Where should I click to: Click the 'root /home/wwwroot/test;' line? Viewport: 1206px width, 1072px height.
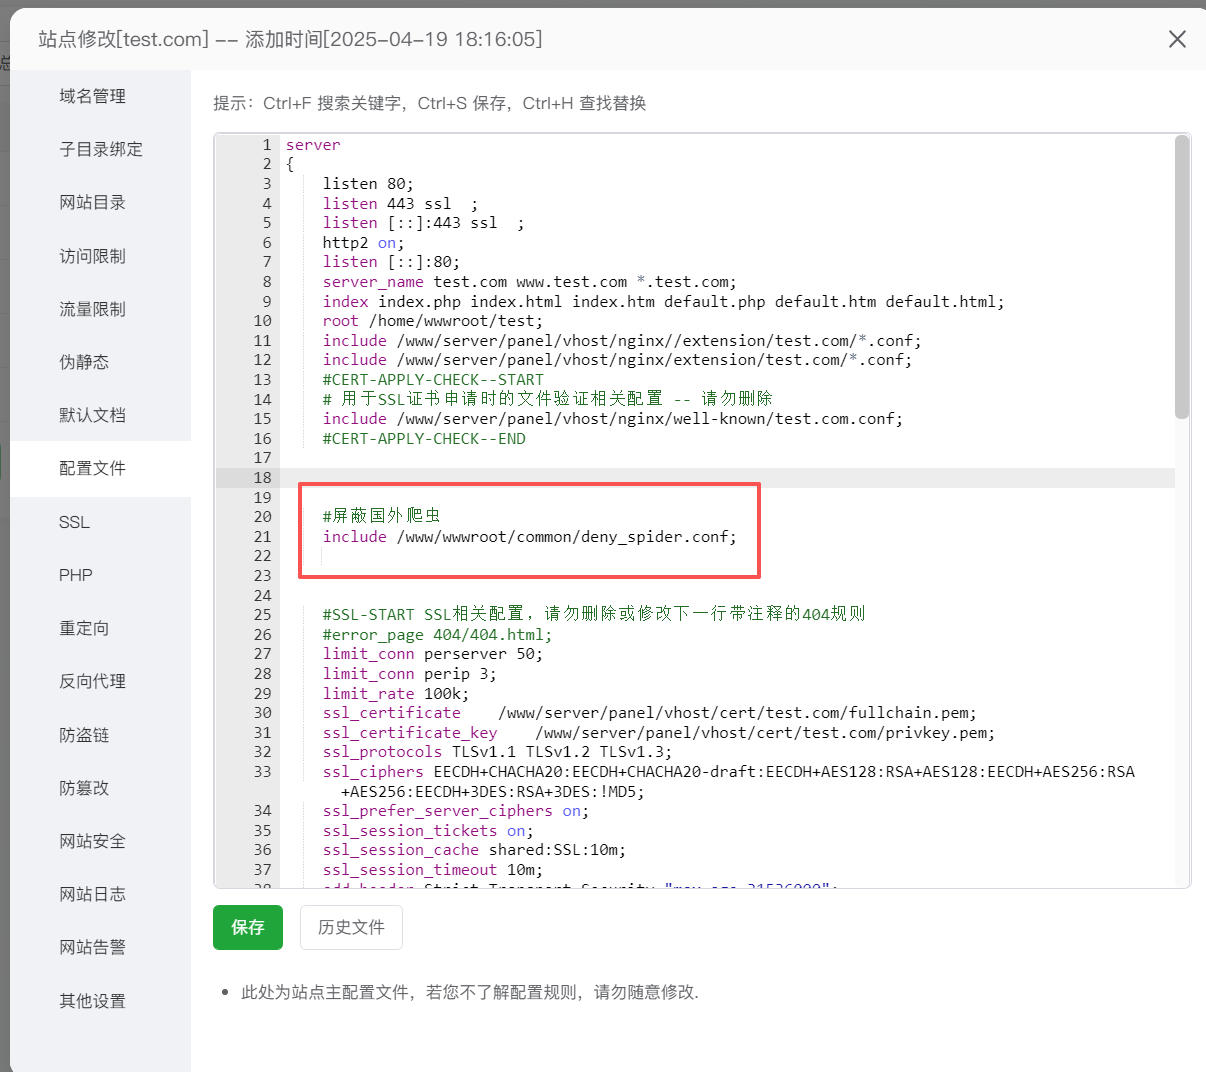pos(432,321)
